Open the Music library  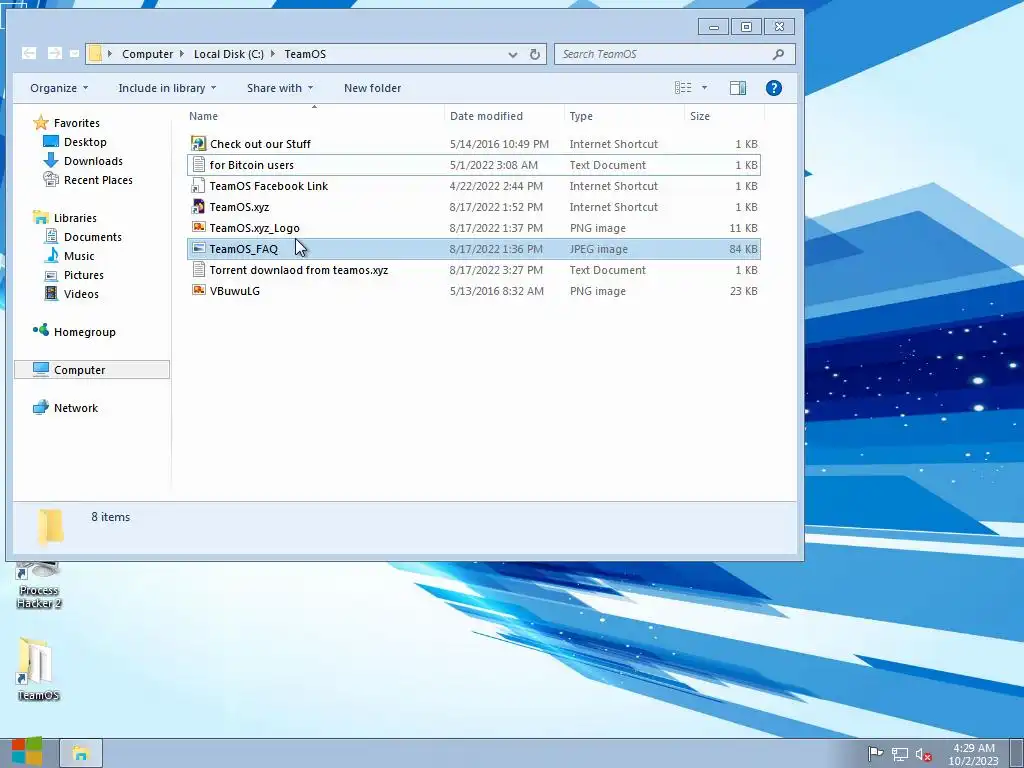[79, 256]
